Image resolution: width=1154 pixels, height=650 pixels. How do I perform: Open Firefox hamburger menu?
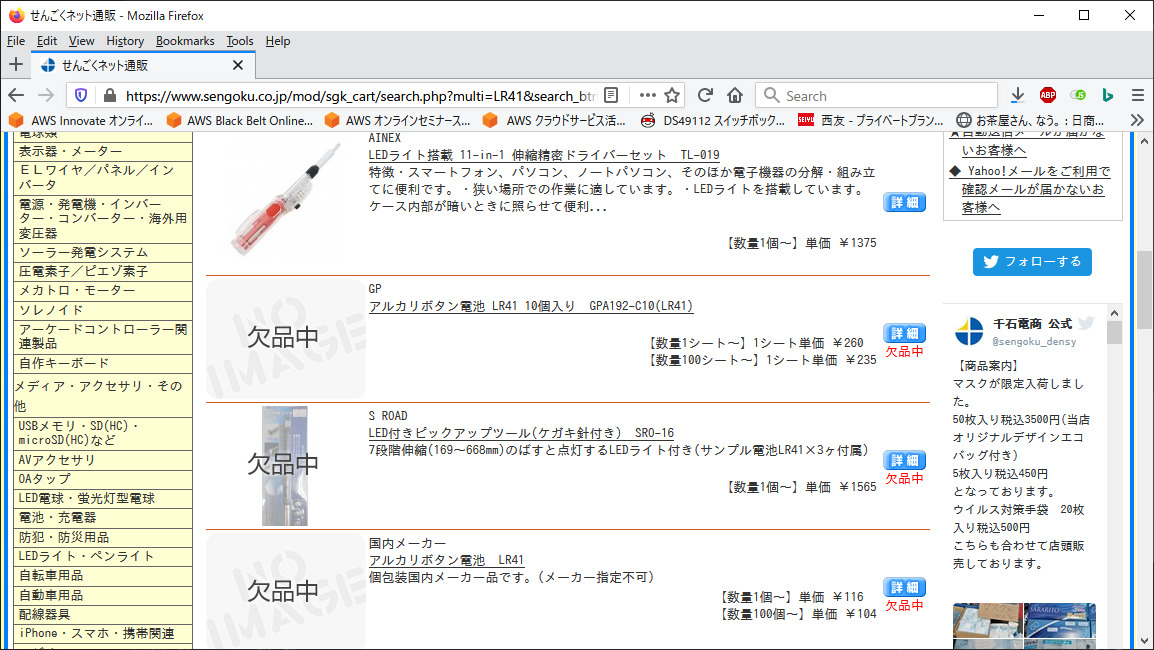click(1138, 96)
